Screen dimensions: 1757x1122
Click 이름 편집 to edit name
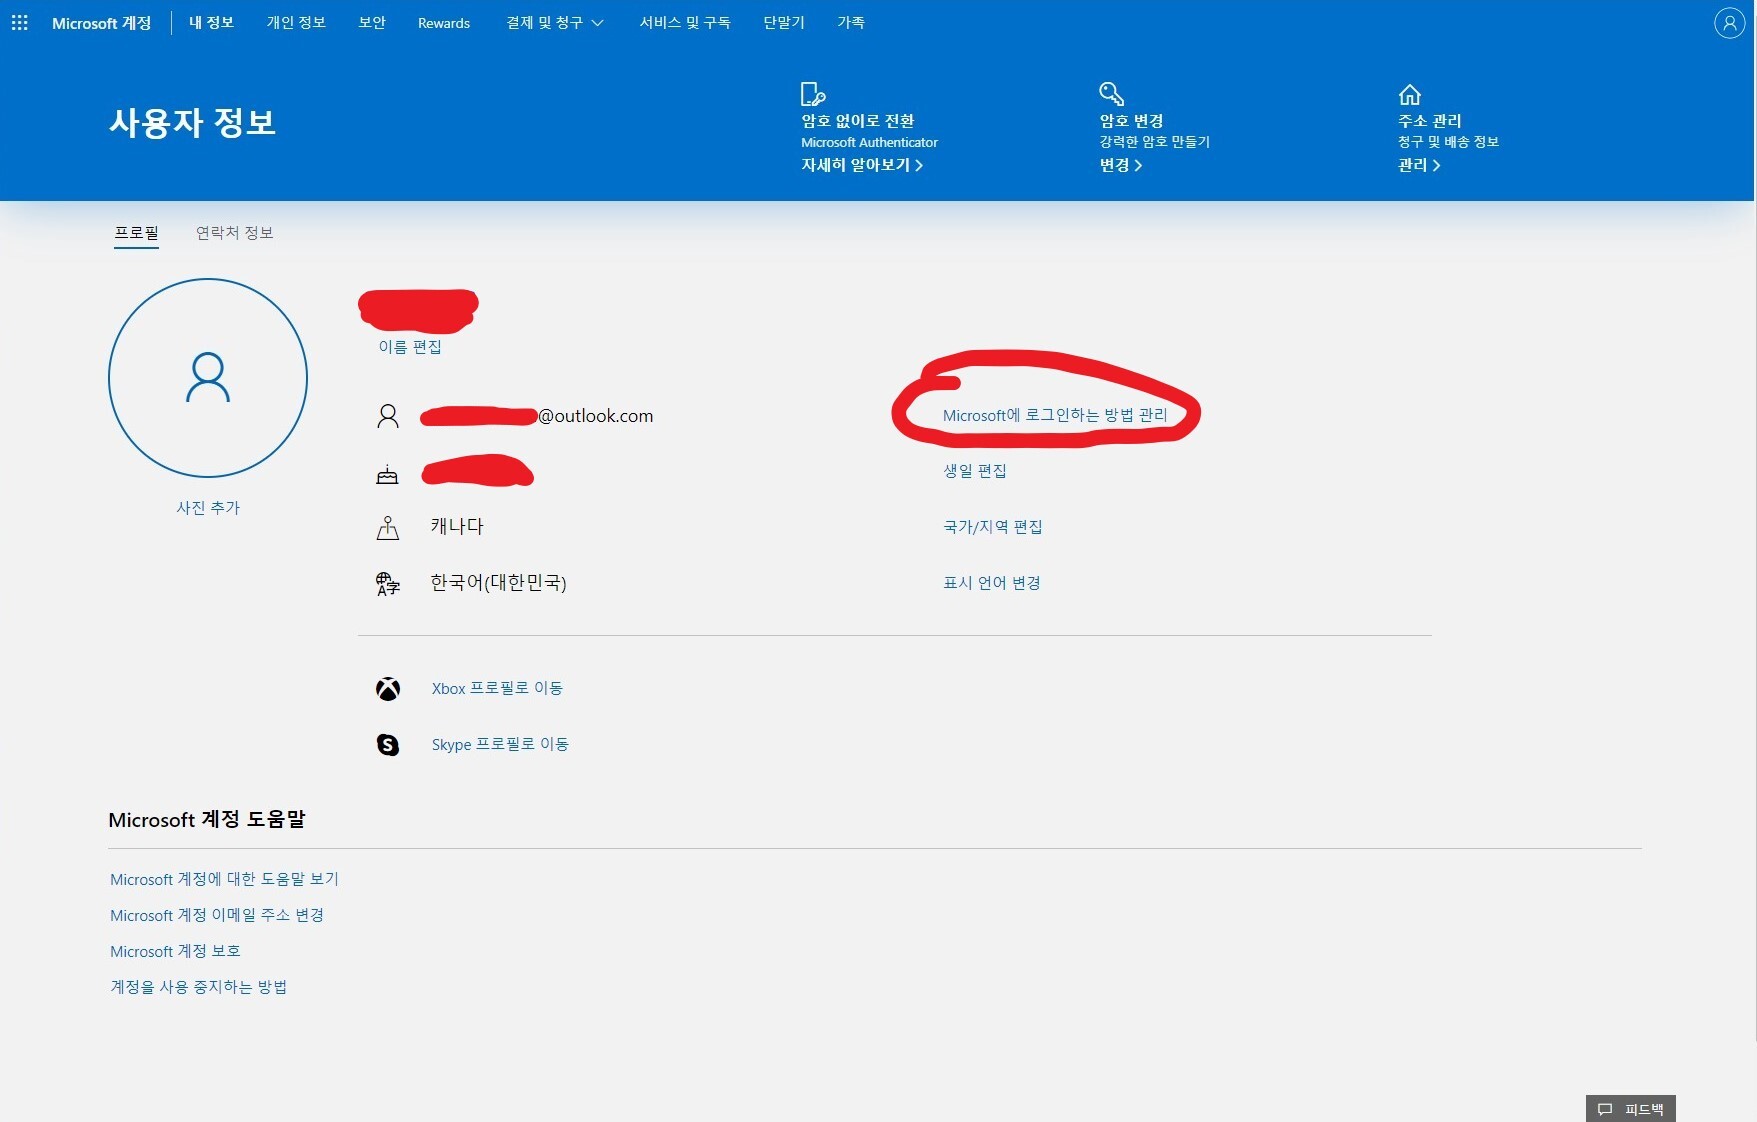coord(410,347)
